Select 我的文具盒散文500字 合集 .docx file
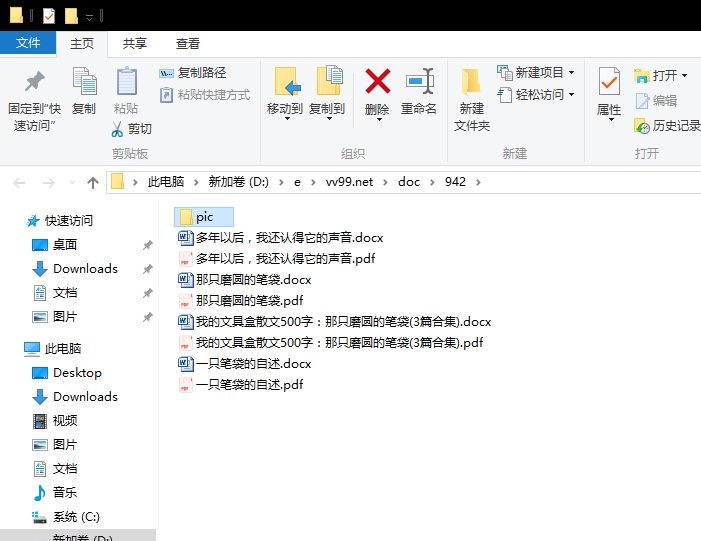This screenshot has width=701, height=541. point(335,321)
